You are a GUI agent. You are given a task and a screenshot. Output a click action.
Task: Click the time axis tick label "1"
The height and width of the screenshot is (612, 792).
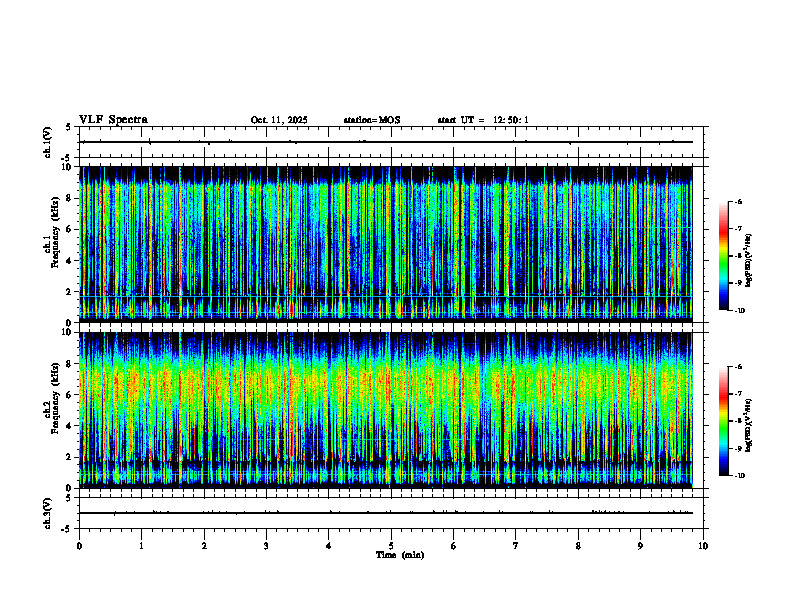(x=141, y=546)
